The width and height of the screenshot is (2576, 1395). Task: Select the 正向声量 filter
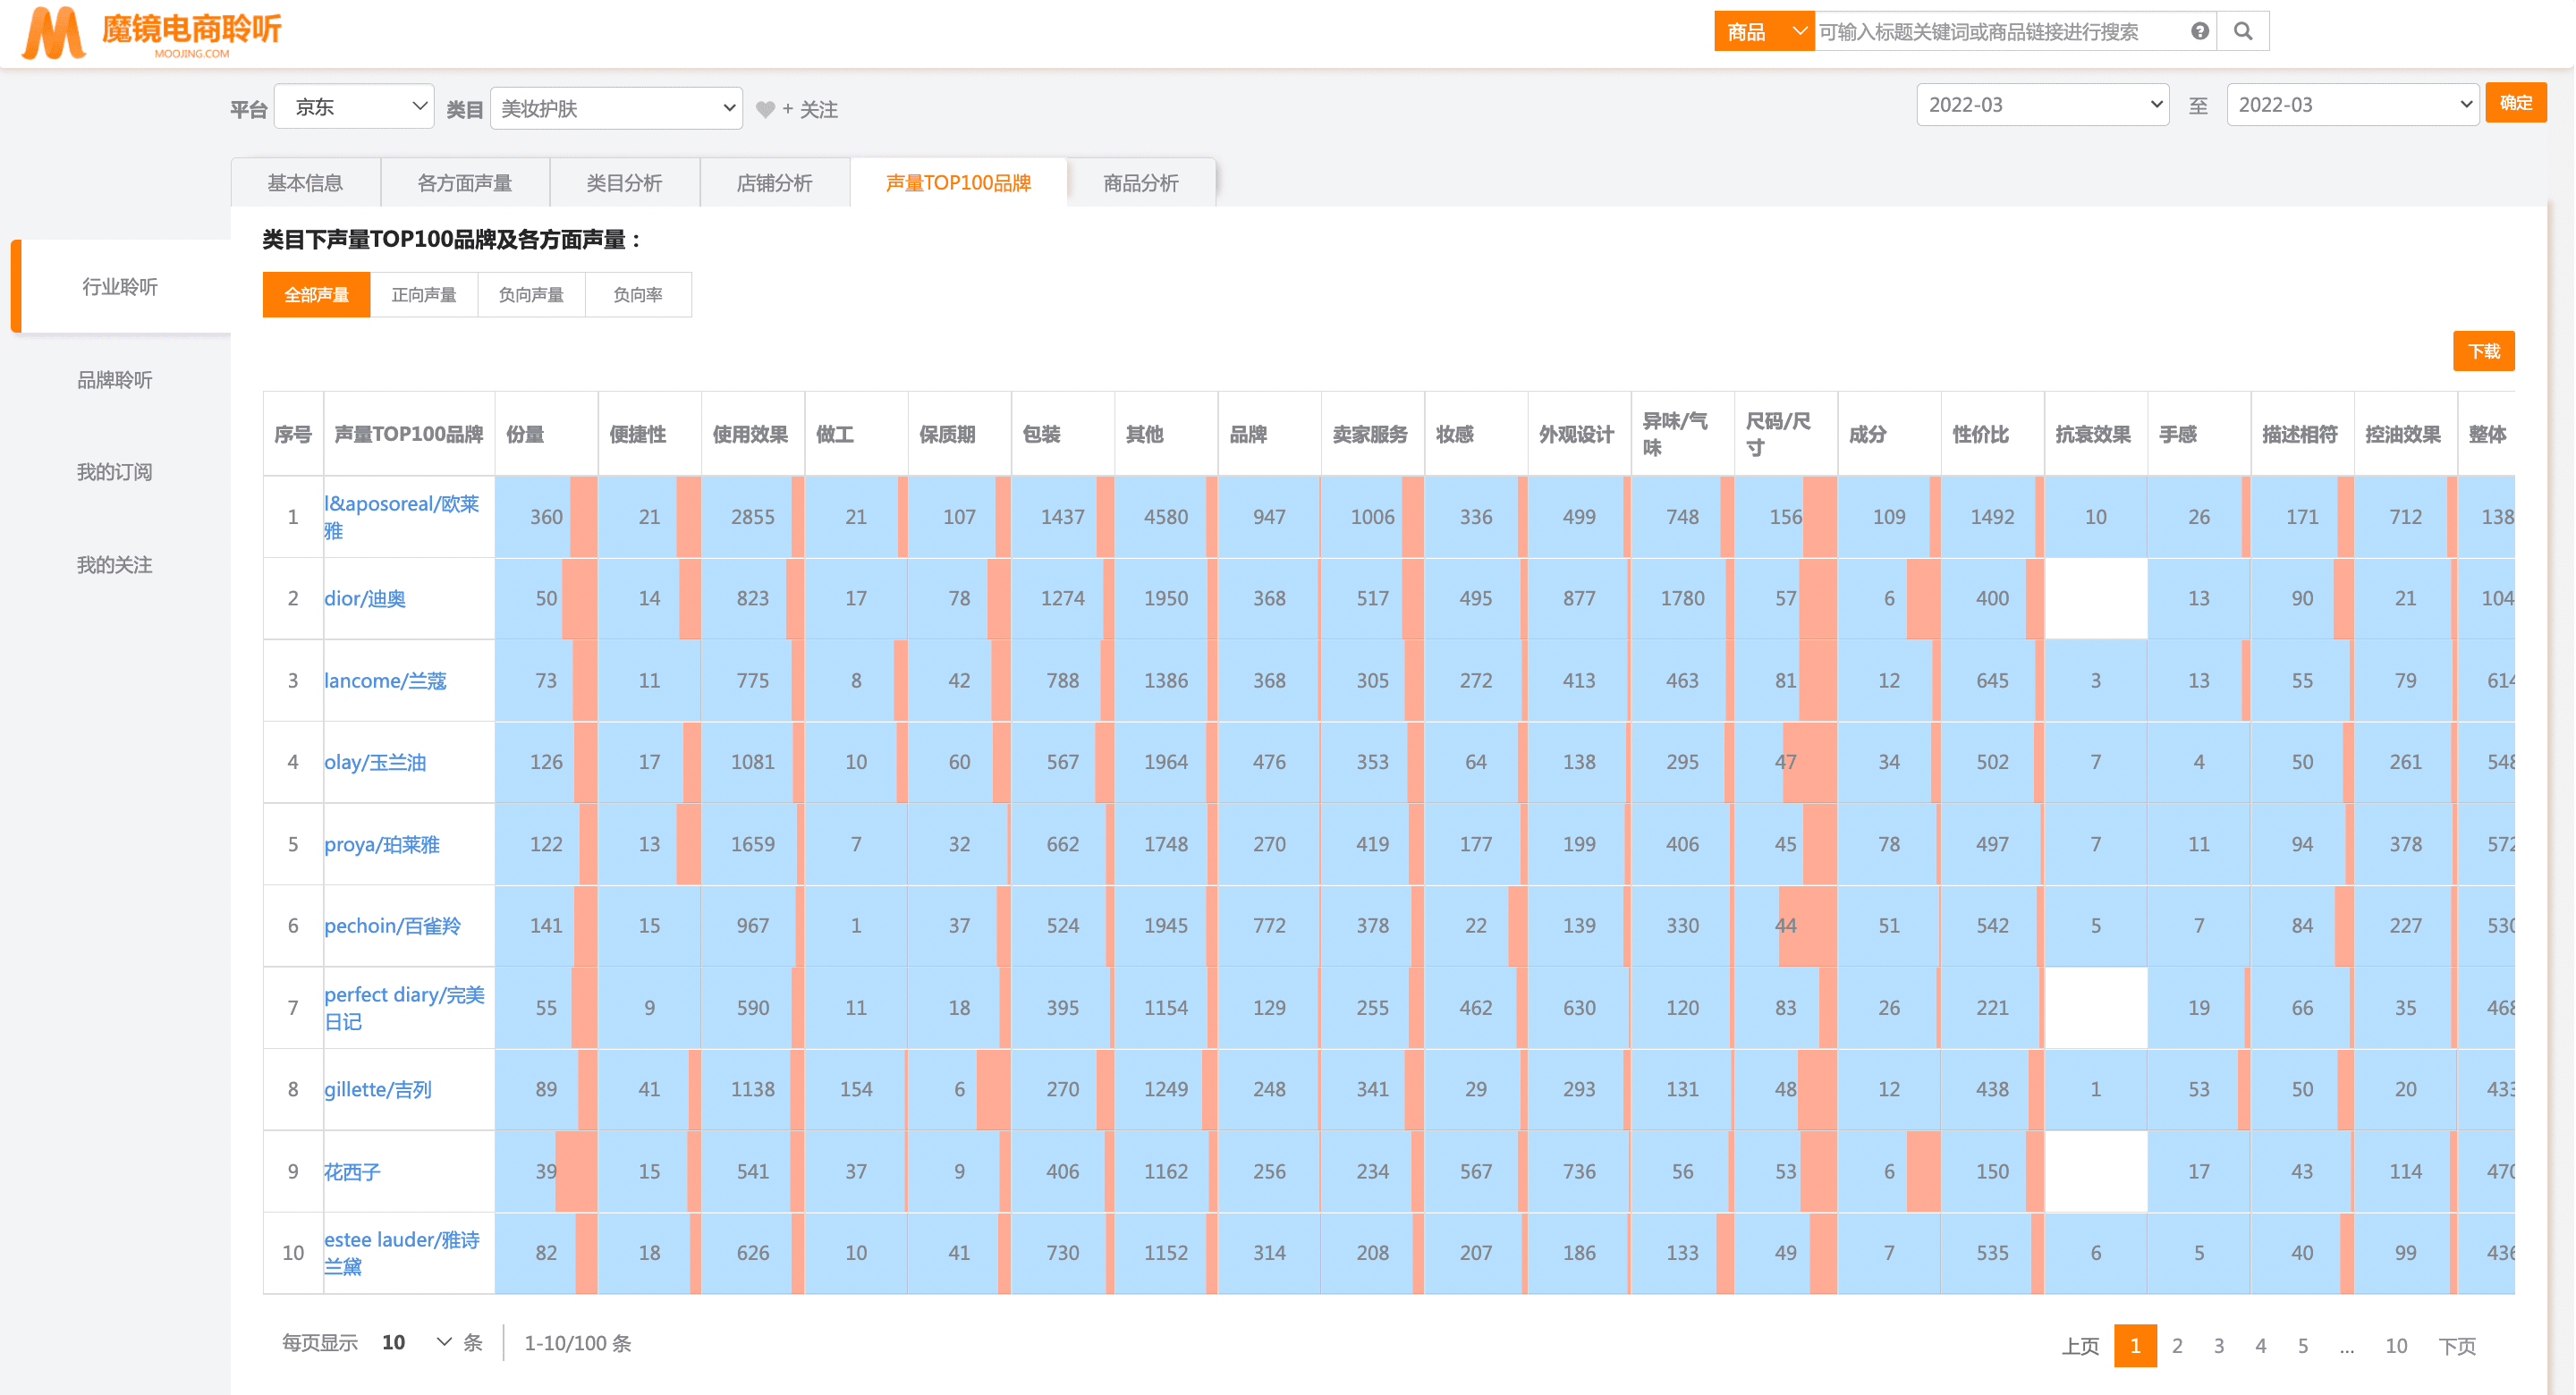point(423,295)
